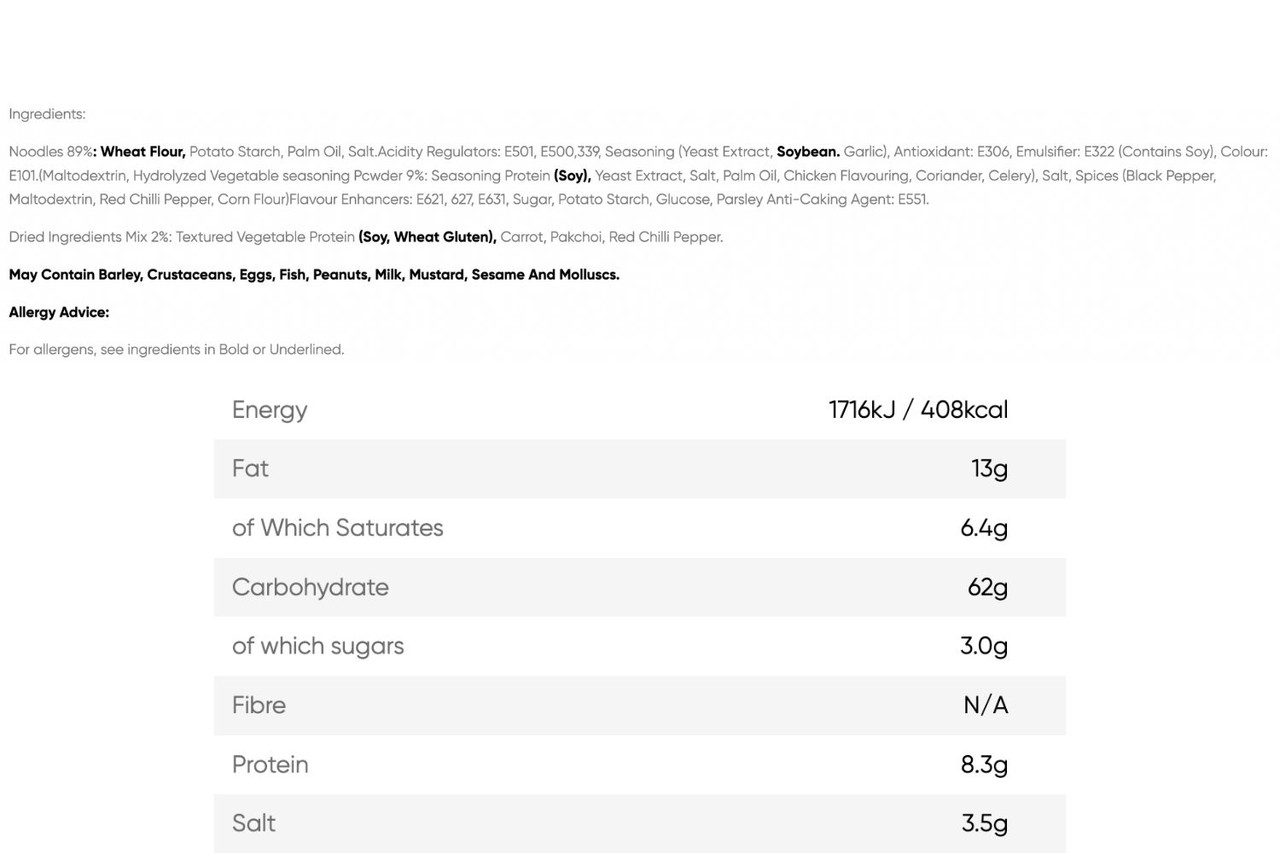The image size is (1280, 853).
Task: Click the Ingredients heading
Action: (47, 114)
